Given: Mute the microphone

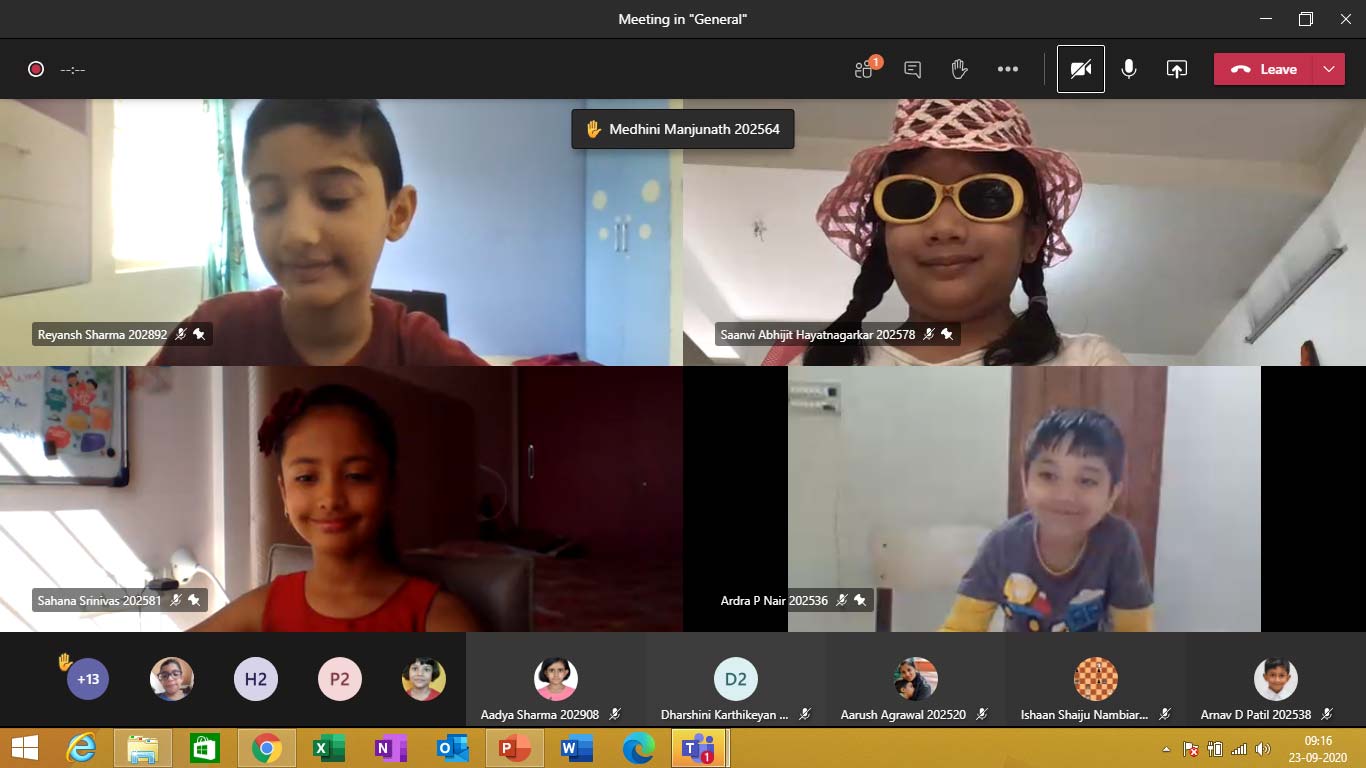Looking at the screenshot, I should [x=1129, y=69].
